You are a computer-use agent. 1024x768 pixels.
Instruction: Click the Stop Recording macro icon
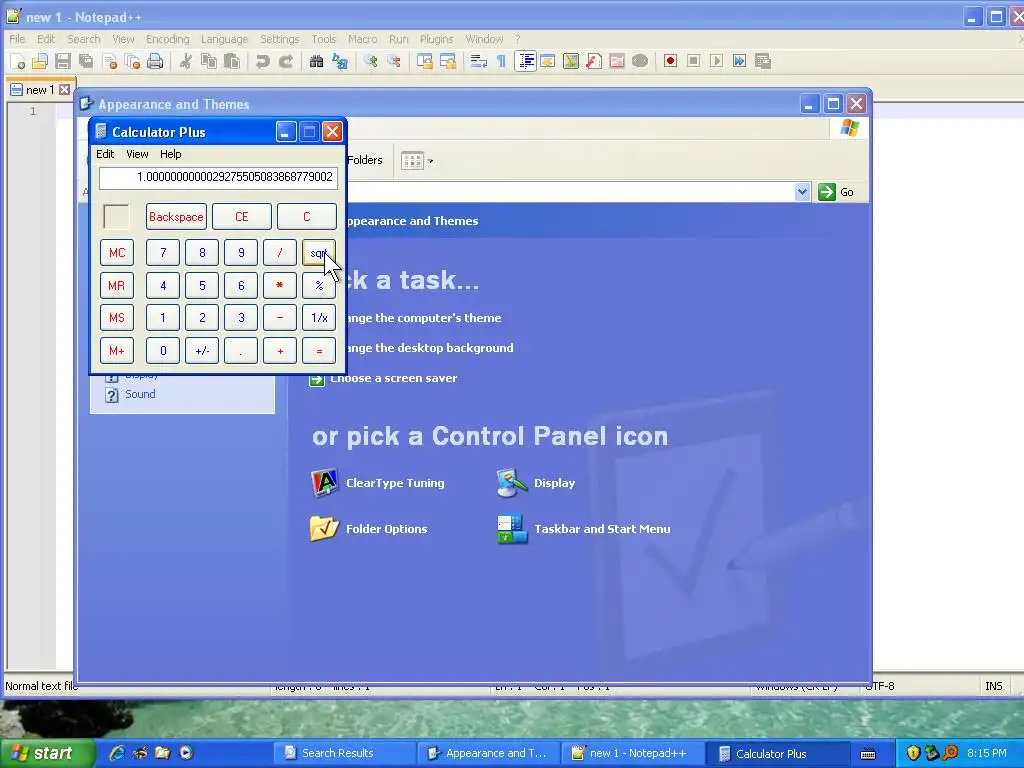click(x=694, y=61)
